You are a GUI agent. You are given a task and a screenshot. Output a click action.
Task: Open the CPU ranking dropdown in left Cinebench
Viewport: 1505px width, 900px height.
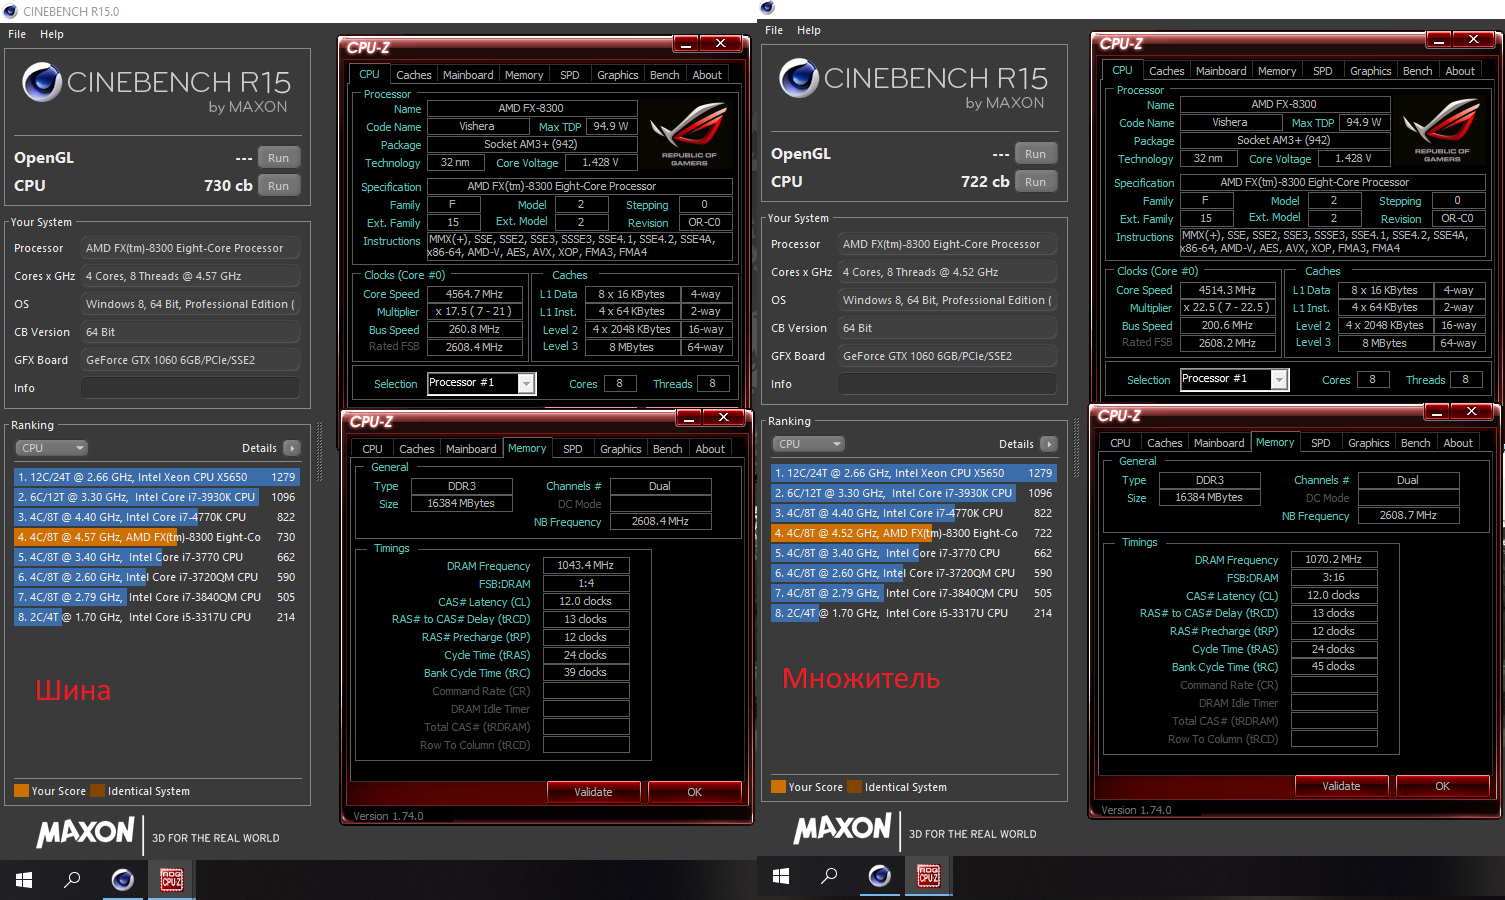(52, 448)
